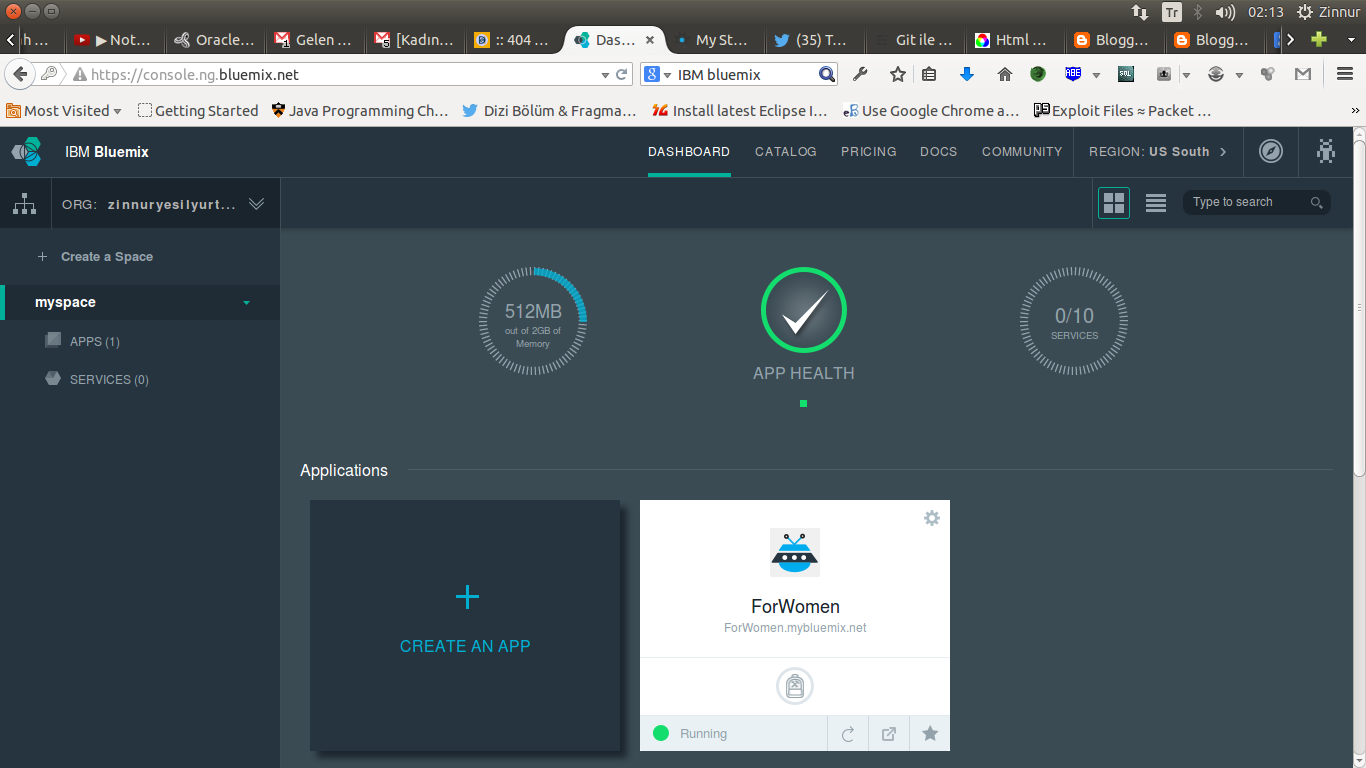This screenshot has width=1366, height=768.
Task: Switch to list view
Action: (1156, 203)
